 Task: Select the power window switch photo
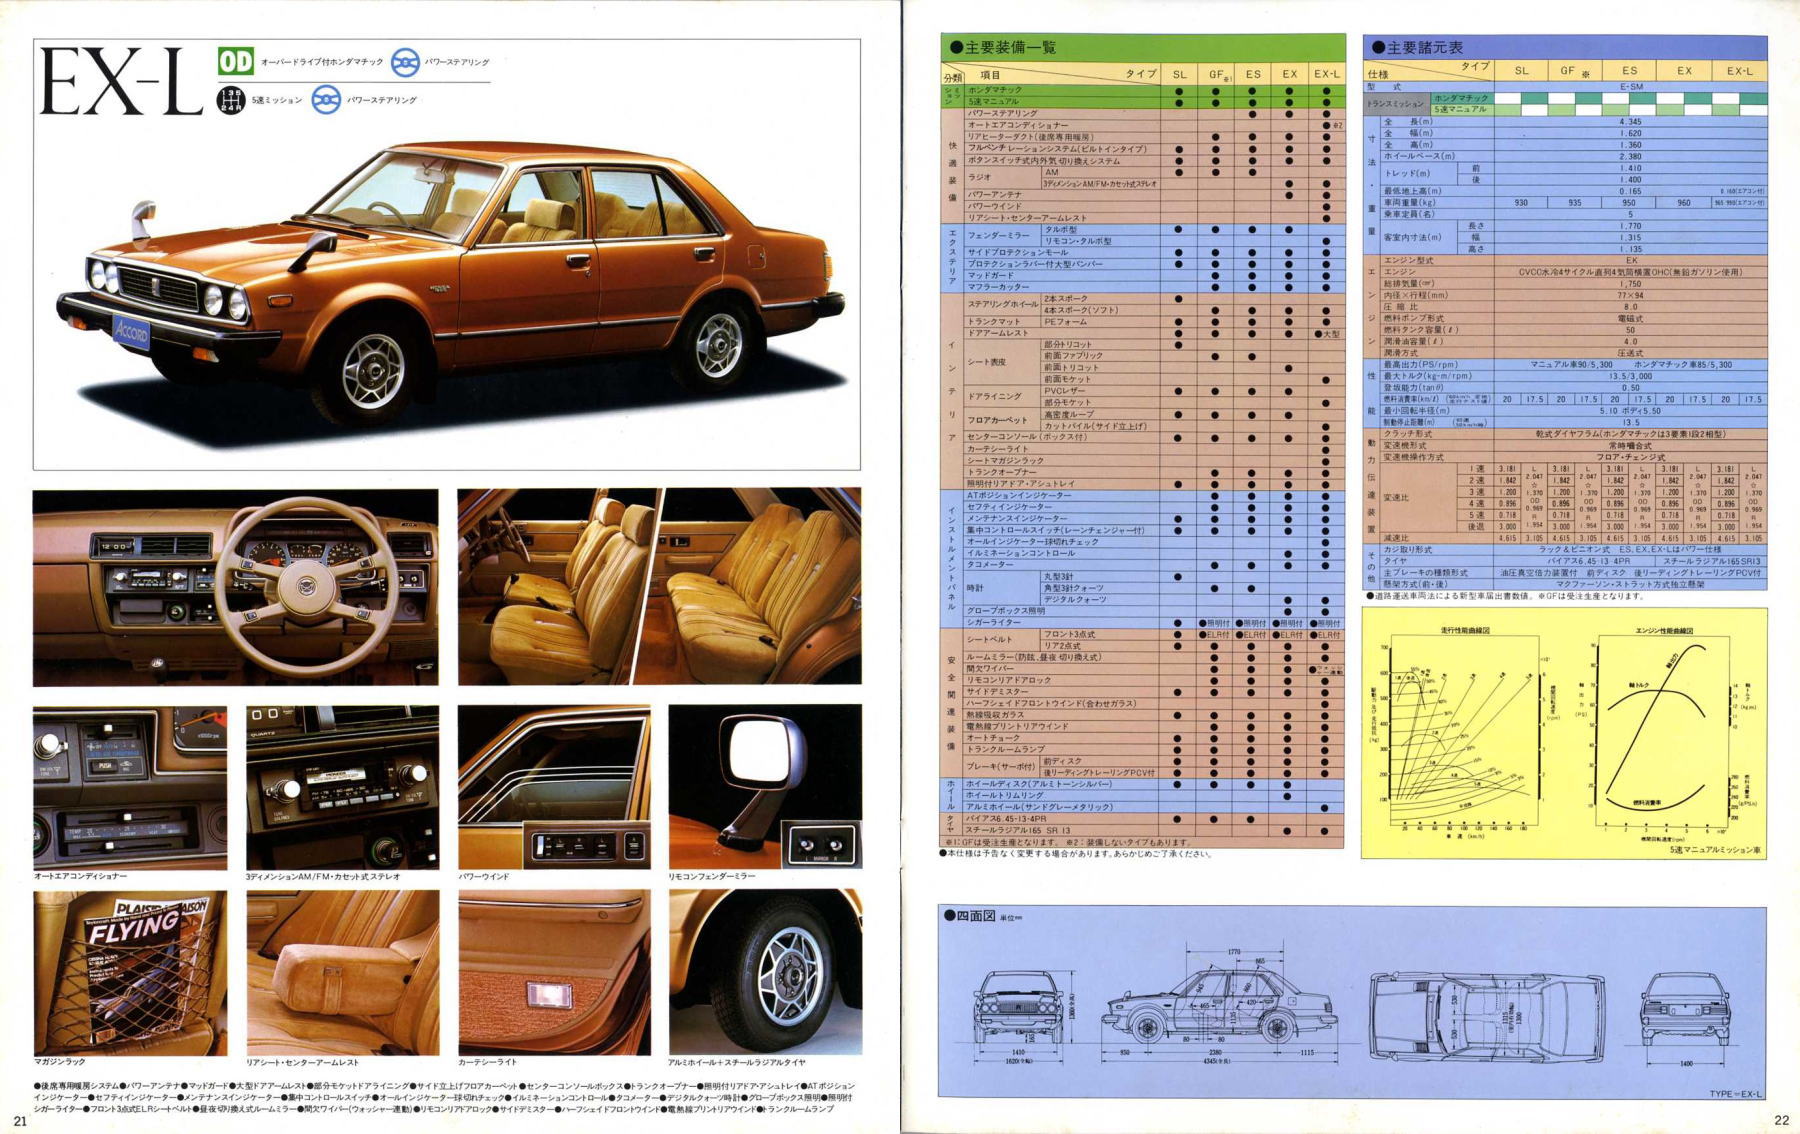tap(554, 787)
